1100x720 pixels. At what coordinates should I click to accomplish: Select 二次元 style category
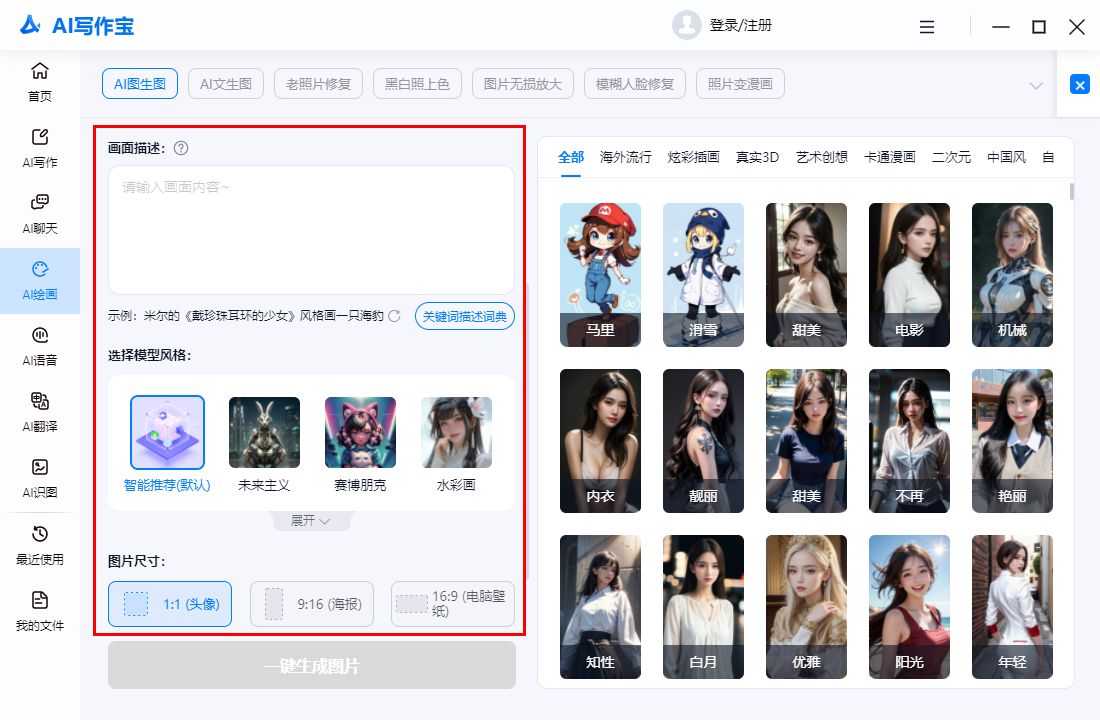[951, 157]
